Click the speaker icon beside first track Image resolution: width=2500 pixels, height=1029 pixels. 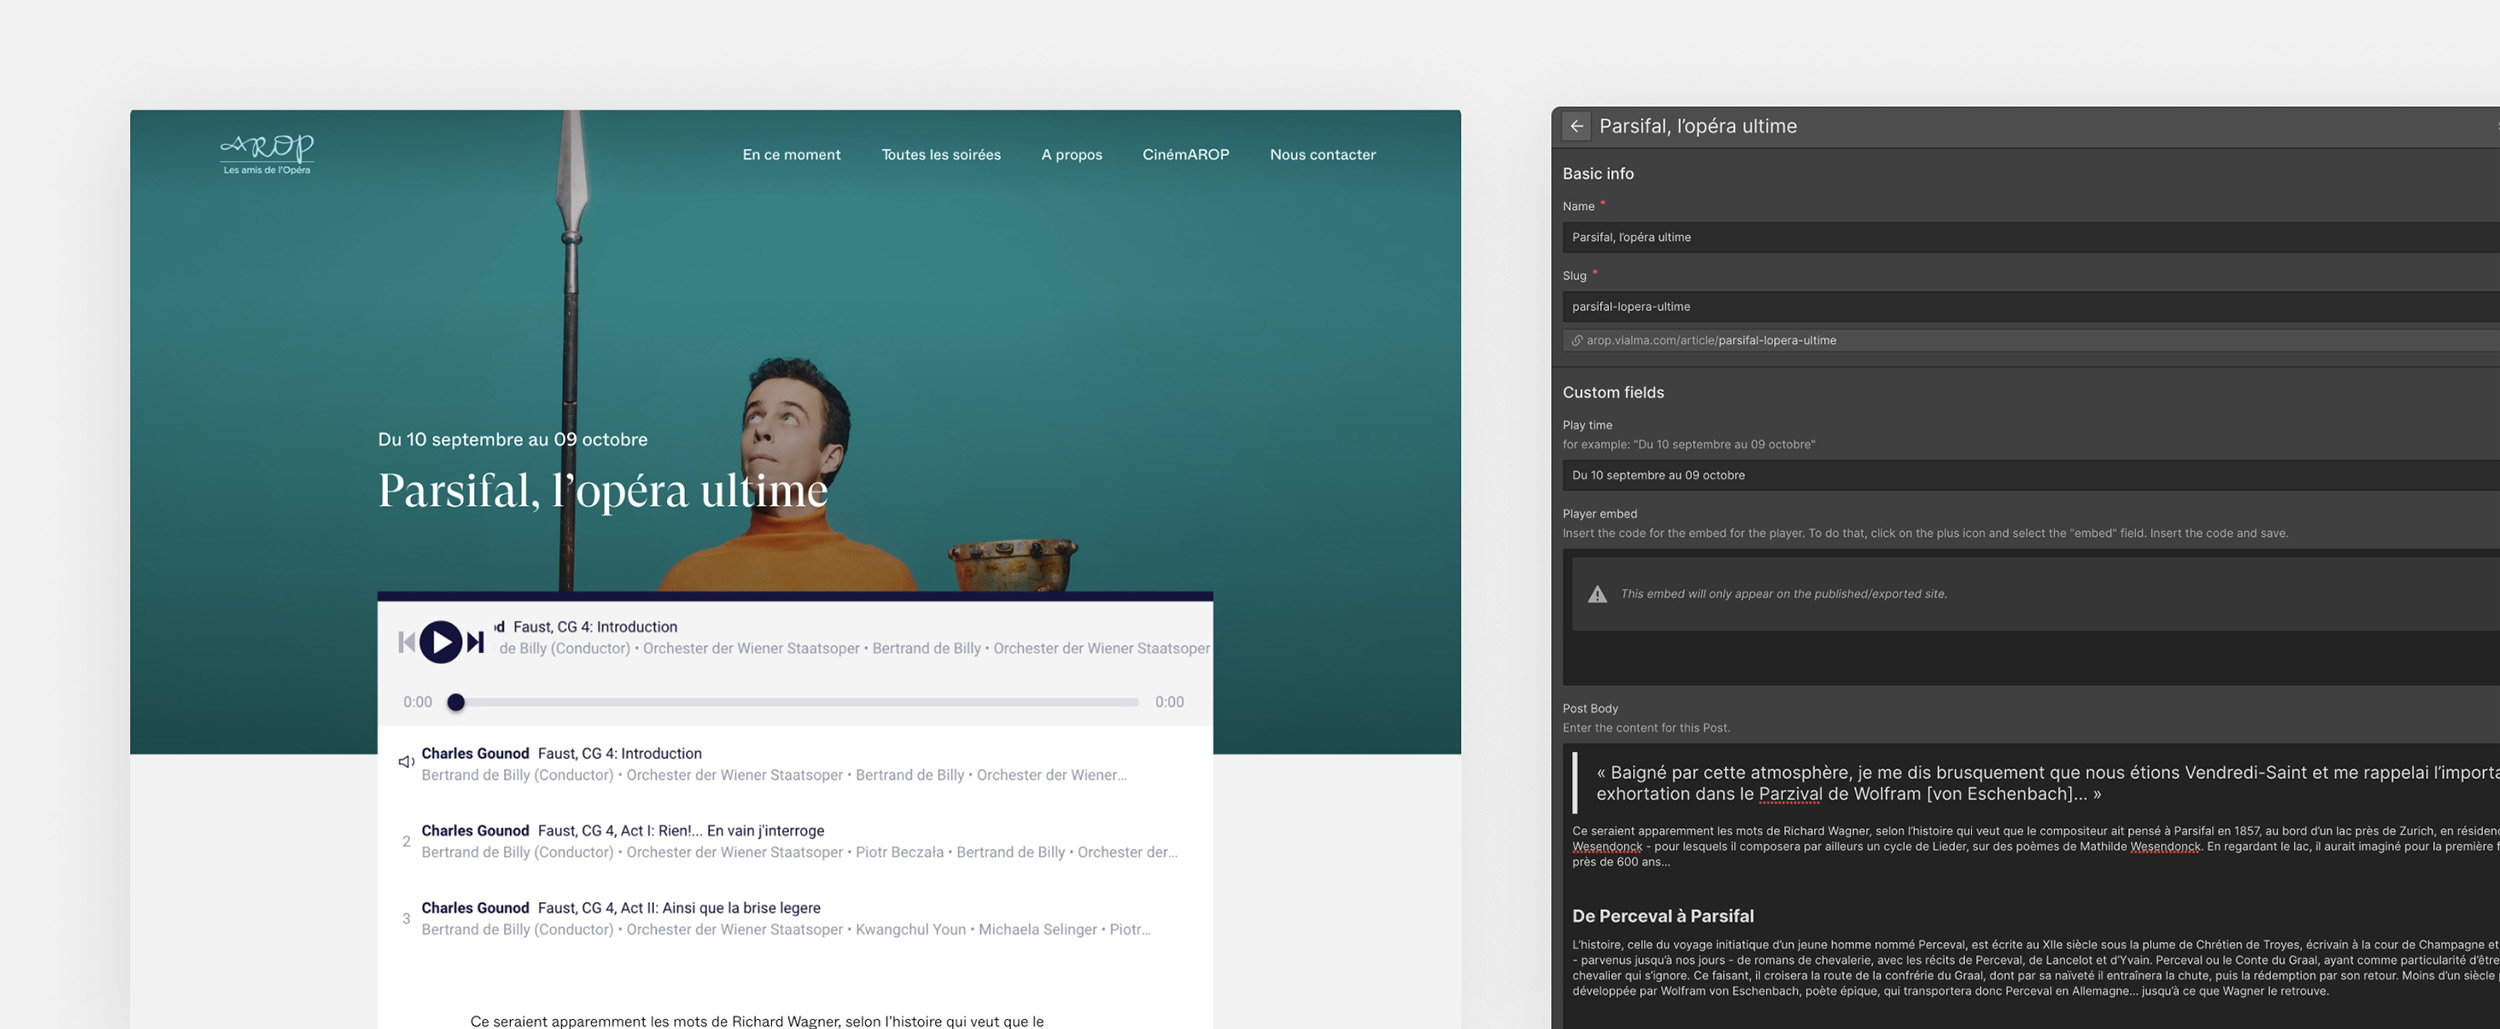(406, 762)
